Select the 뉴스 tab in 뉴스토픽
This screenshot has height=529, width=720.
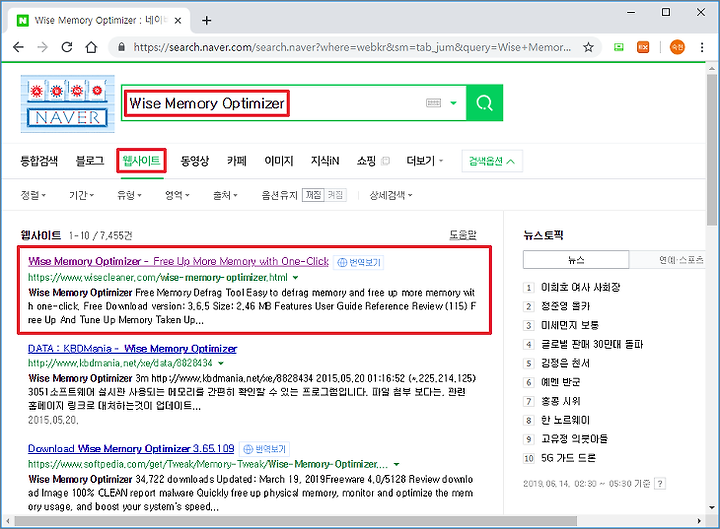tap(576, 260)
